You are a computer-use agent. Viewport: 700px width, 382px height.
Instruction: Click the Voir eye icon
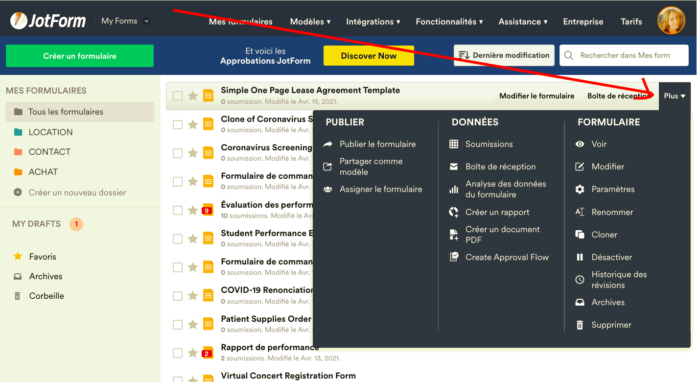(579, 144)
